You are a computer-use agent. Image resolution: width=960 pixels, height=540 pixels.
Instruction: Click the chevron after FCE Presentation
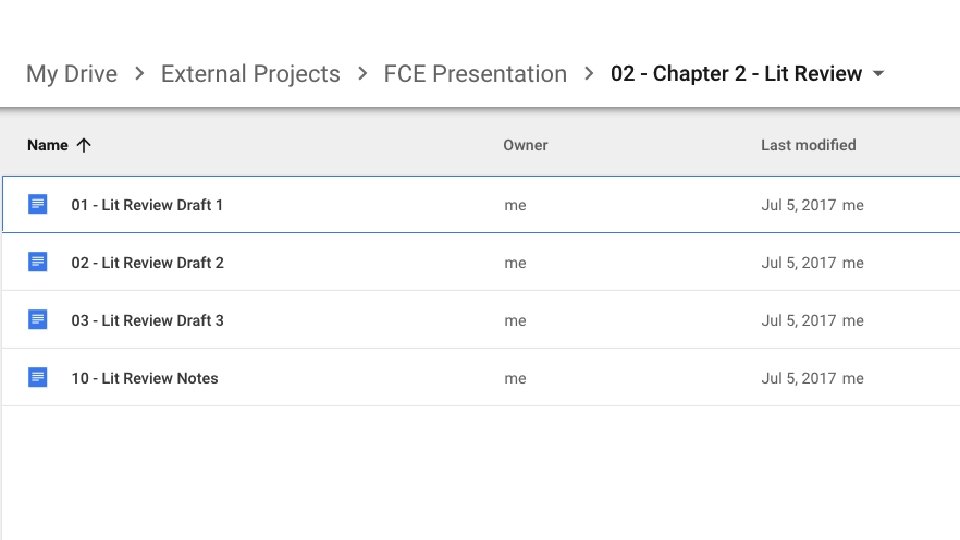coord(589,74)
